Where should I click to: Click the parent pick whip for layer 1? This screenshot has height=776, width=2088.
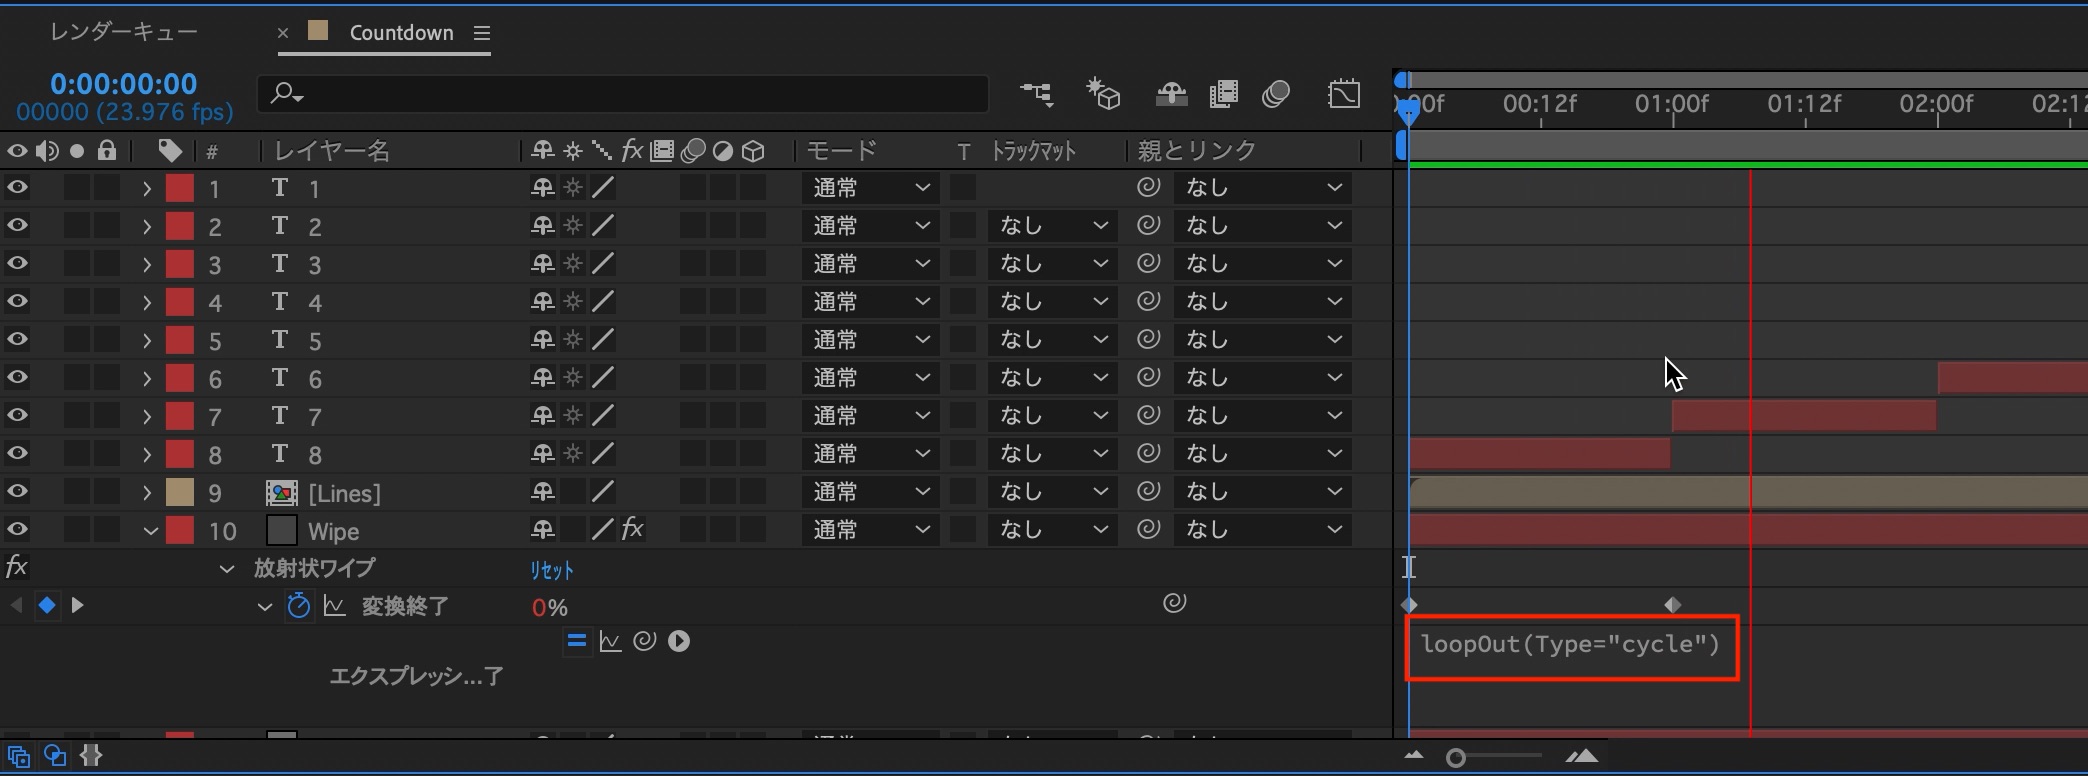[1148, 187]
